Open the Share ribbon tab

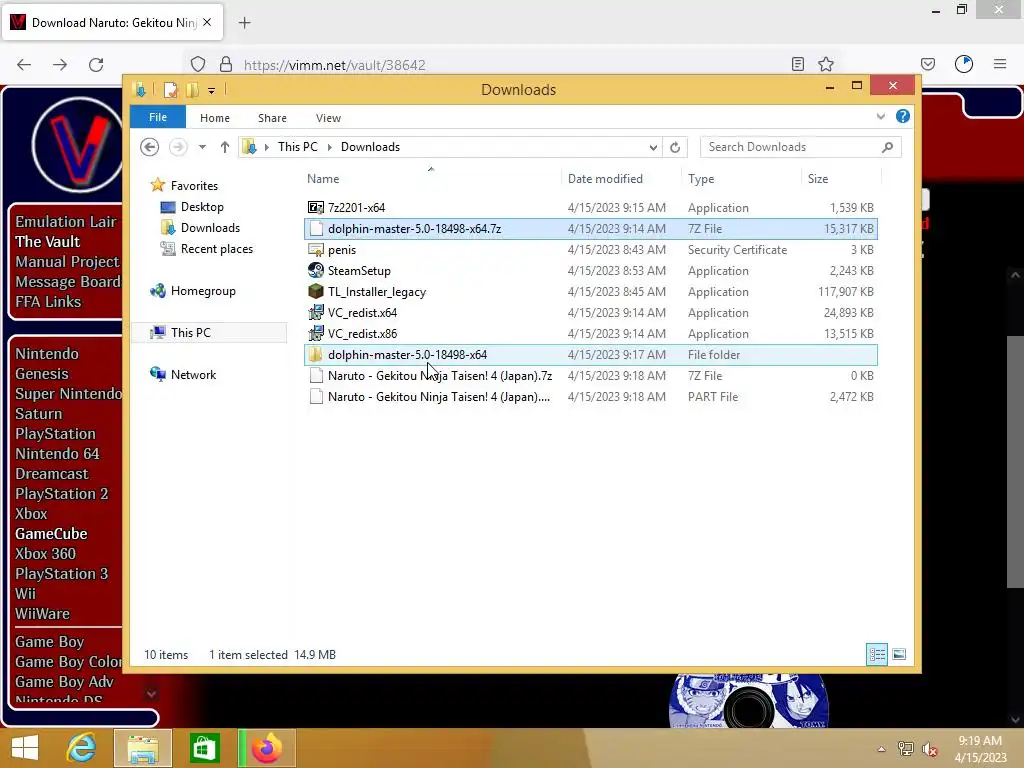coord(272,118)
